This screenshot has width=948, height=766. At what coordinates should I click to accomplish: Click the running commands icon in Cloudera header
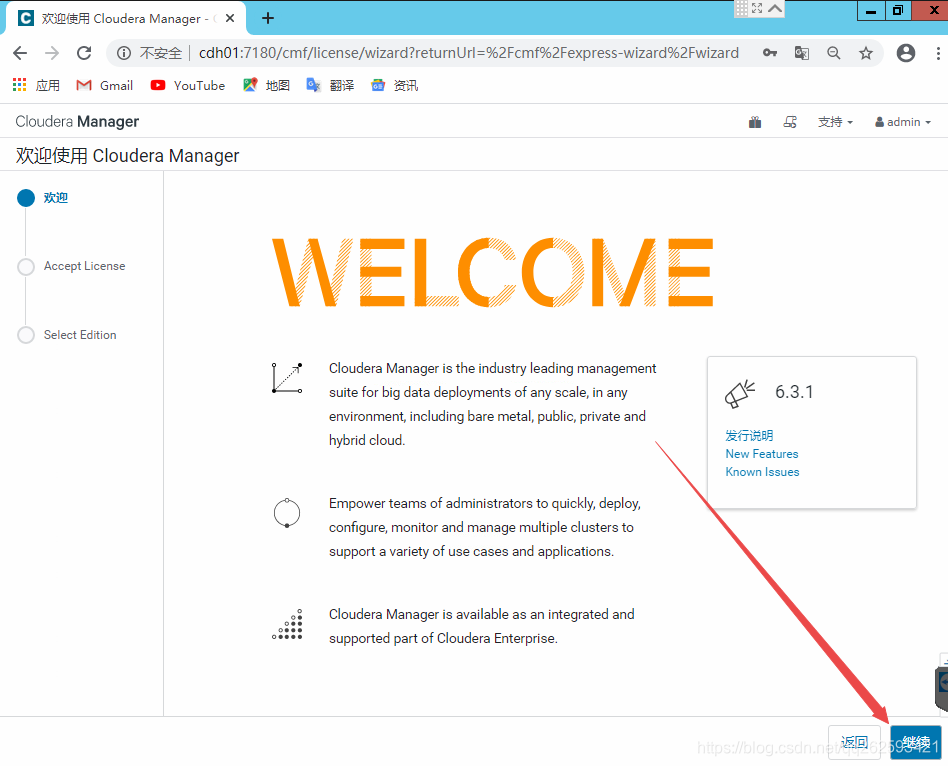point(790,122)
